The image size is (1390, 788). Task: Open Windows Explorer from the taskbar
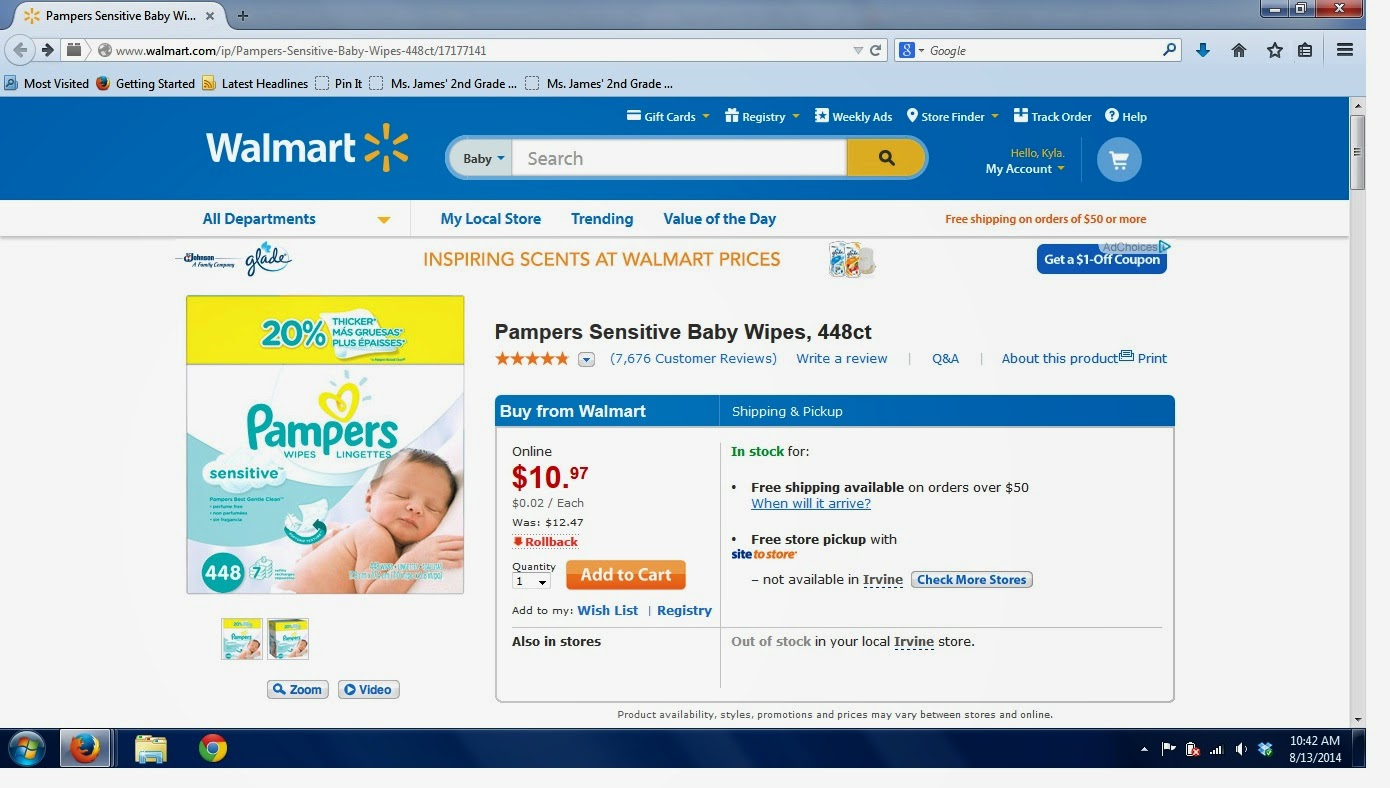click(x=151, y=748)
